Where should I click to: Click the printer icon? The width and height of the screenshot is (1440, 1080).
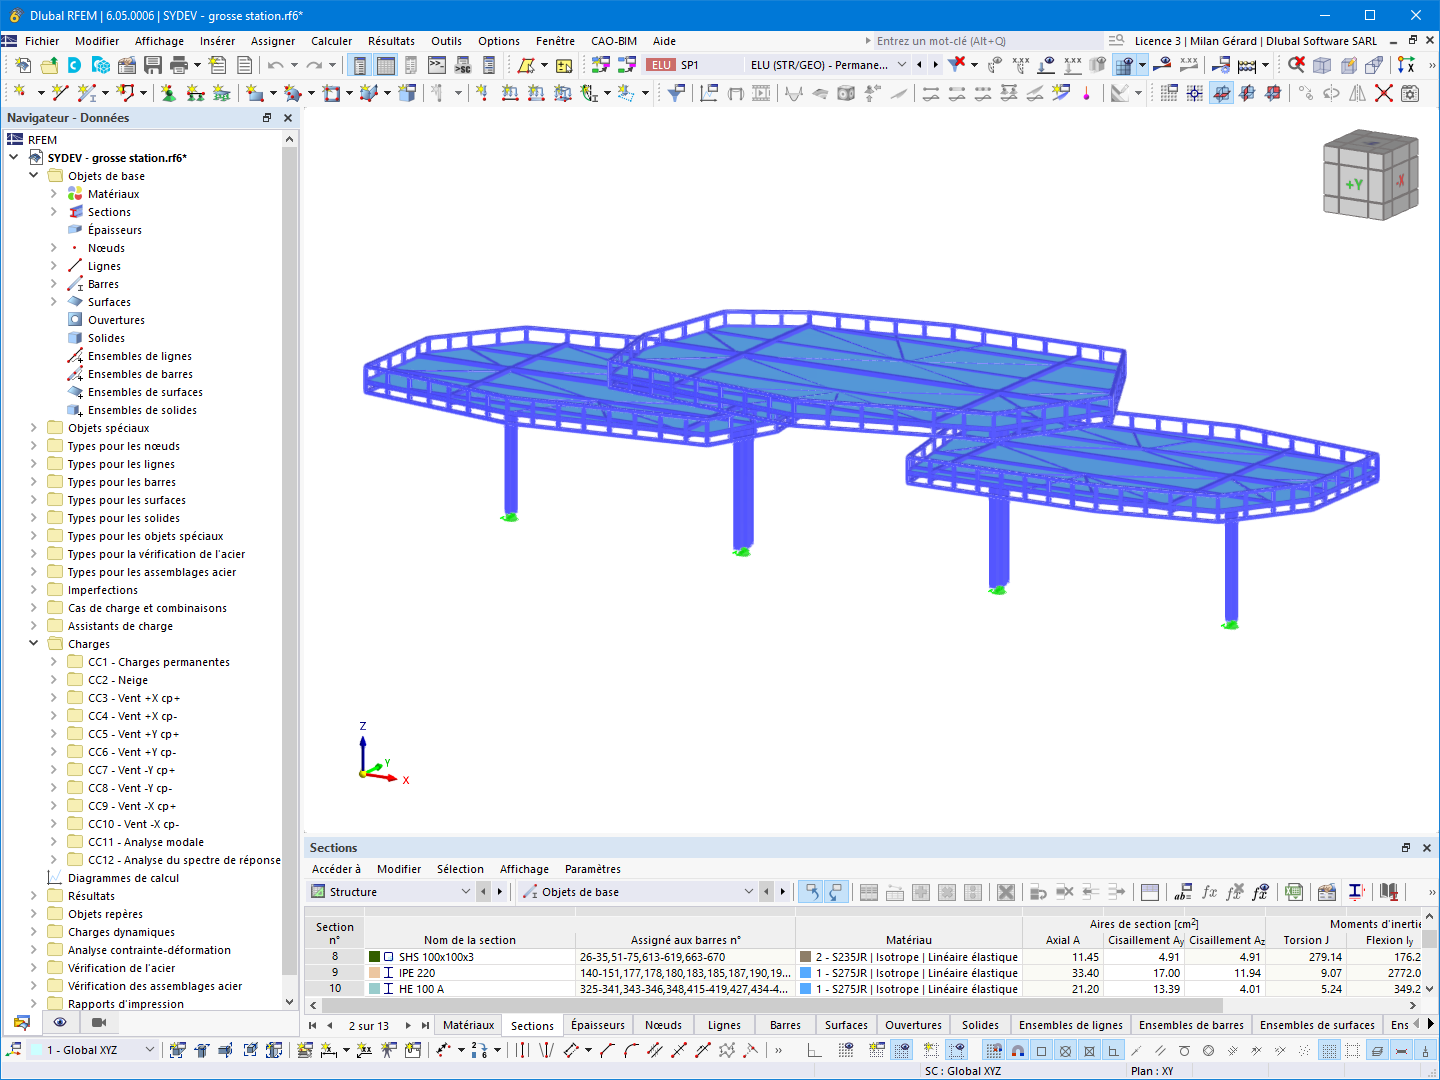point(179,65)
